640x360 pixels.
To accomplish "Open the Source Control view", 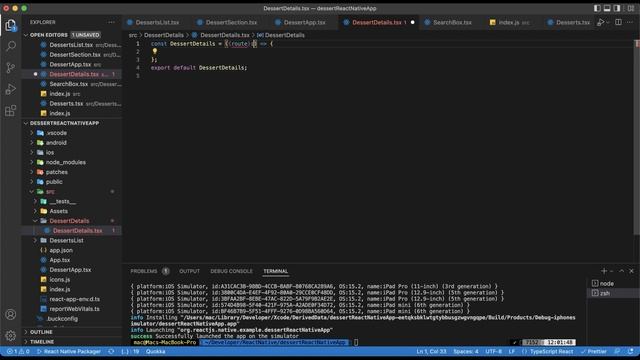I will (11, 67).
